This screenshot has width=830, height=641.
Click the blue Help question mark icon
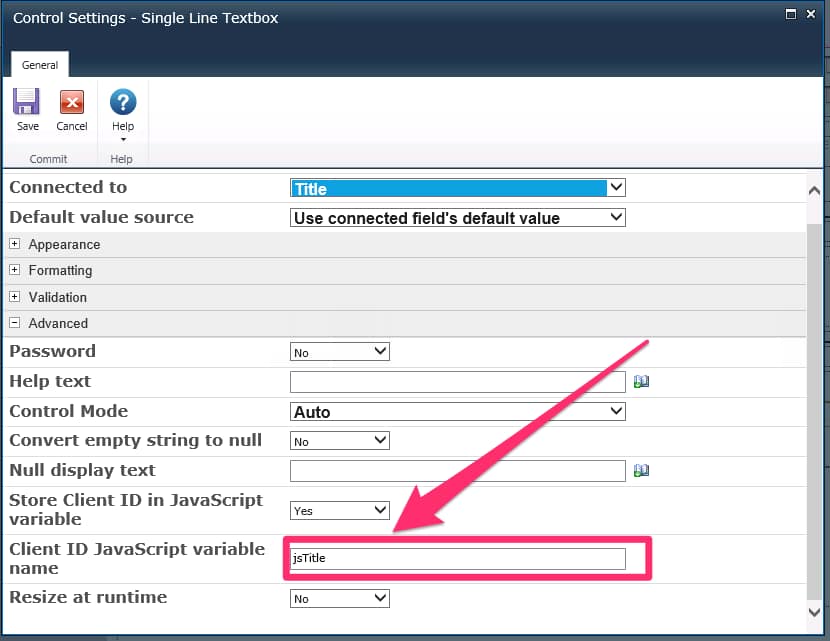[122, 103]
